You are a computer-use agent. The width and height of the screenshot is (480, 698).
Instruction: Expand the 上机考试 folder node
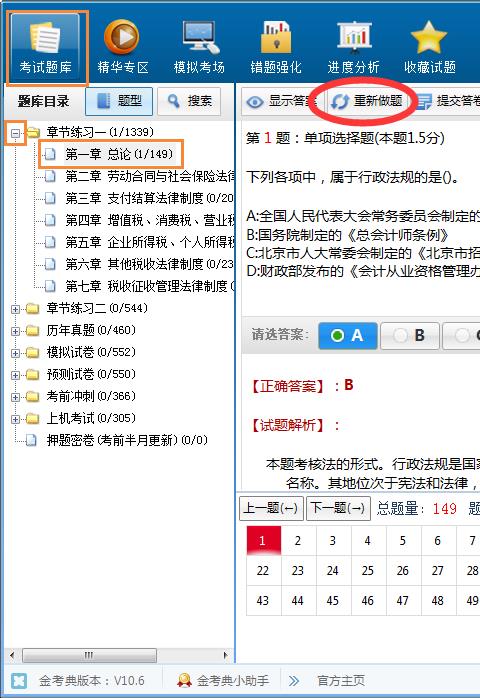pos(16,419)
